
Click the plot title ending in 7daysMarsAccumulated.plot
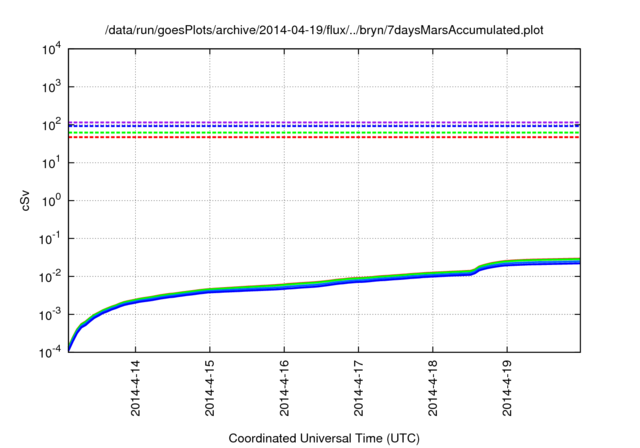coord(324,30)
